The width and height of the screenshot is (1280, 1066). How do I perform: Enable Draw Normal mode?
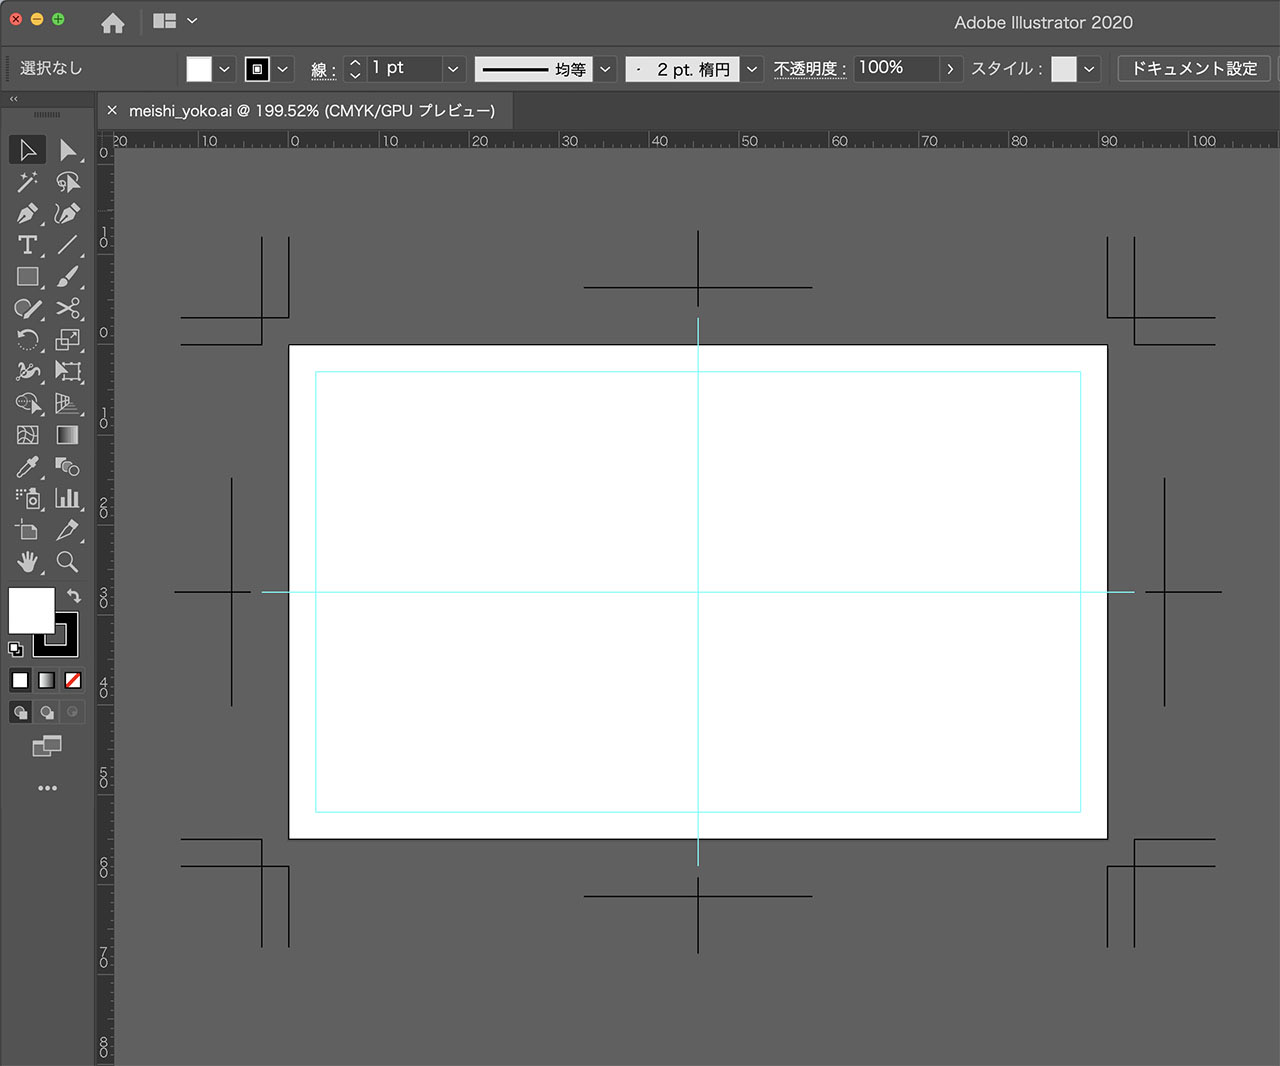click(20, 712)
